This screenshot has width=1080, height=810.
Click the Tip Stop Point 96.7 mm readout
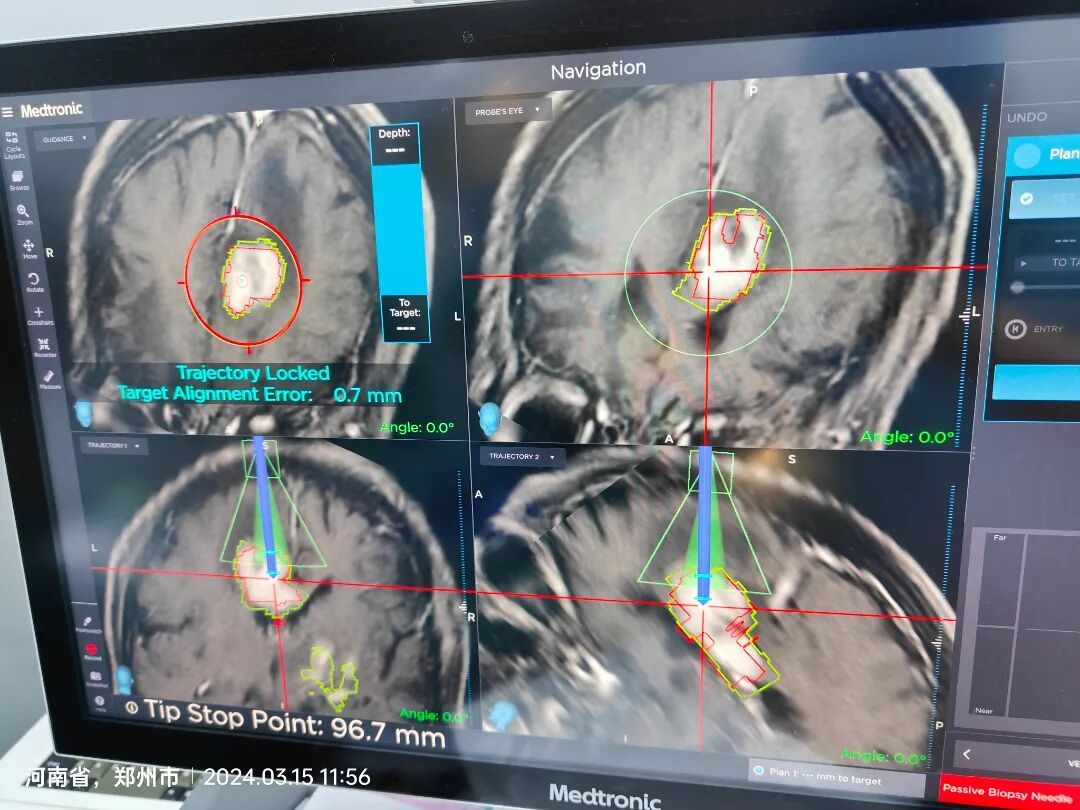pyautogui.click(x=294, y=723)
